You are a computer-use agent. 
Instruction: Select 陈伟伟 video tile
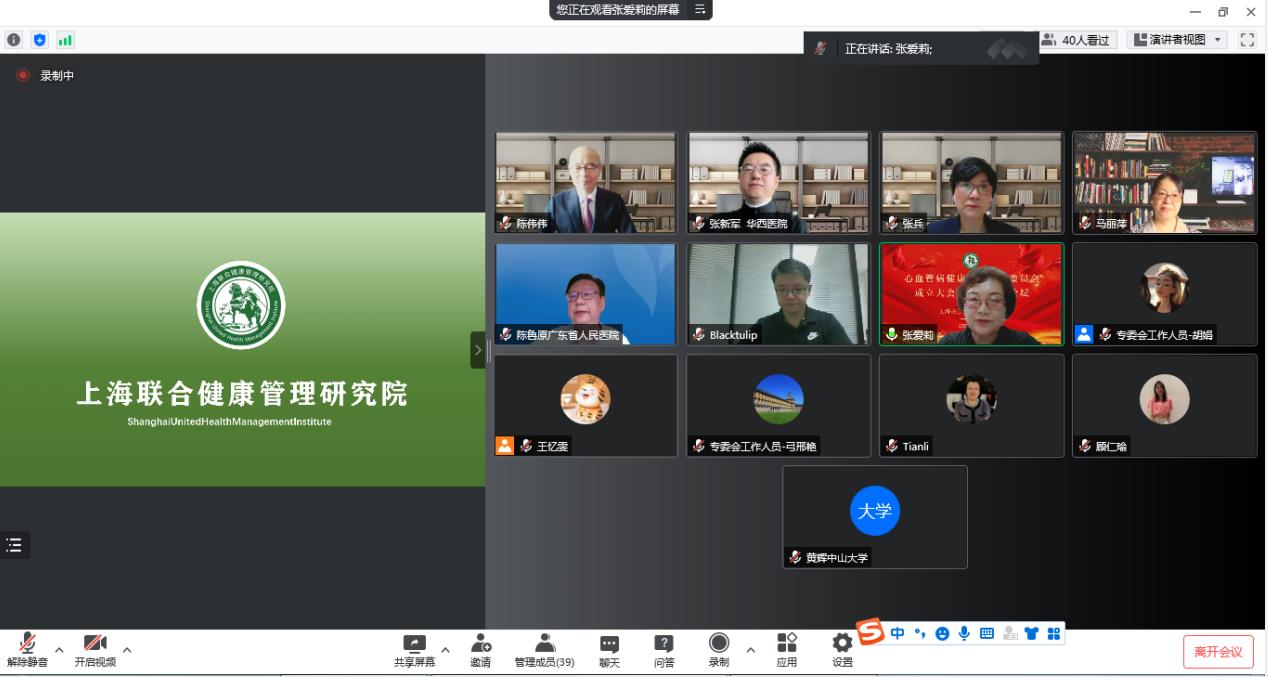586,183
